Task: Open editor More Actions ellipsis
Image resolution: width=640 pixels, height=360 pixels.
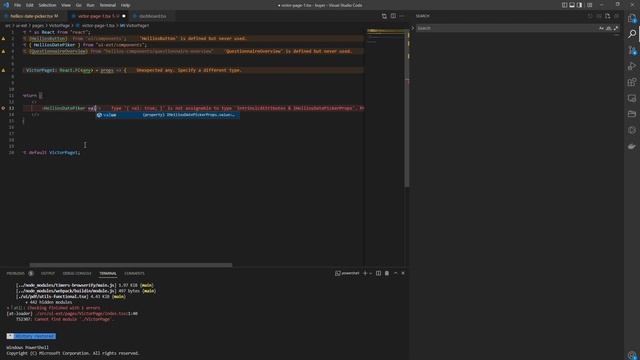Action: click(x=402, y=16)
